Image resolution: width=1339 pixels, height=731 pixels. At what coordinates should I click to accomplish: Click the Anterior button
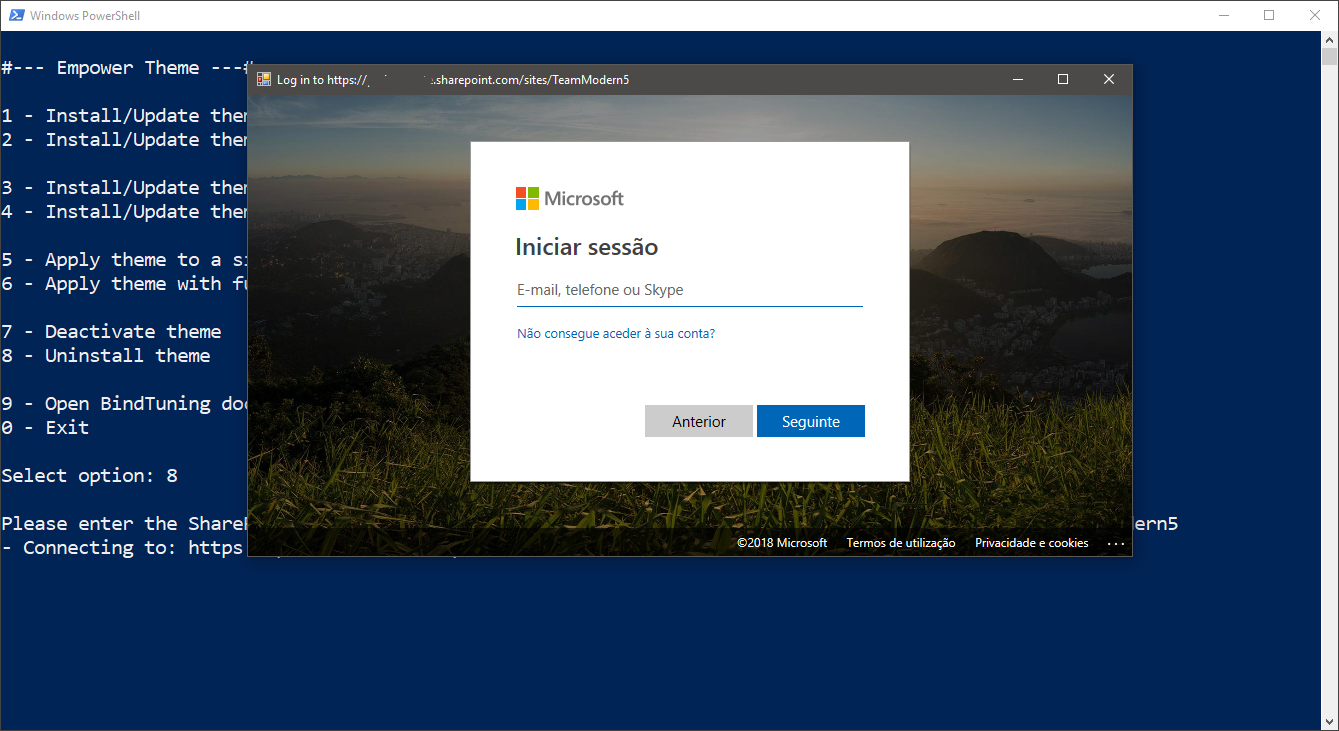pos(699,421)
